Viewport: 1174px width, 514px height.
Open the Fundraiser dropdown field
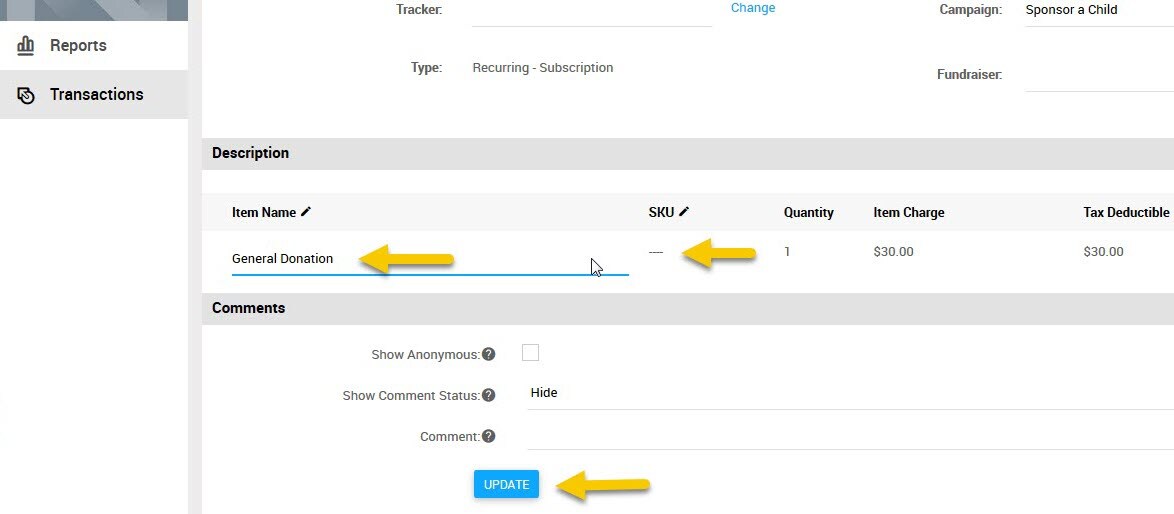click(x=1099, y=76)
